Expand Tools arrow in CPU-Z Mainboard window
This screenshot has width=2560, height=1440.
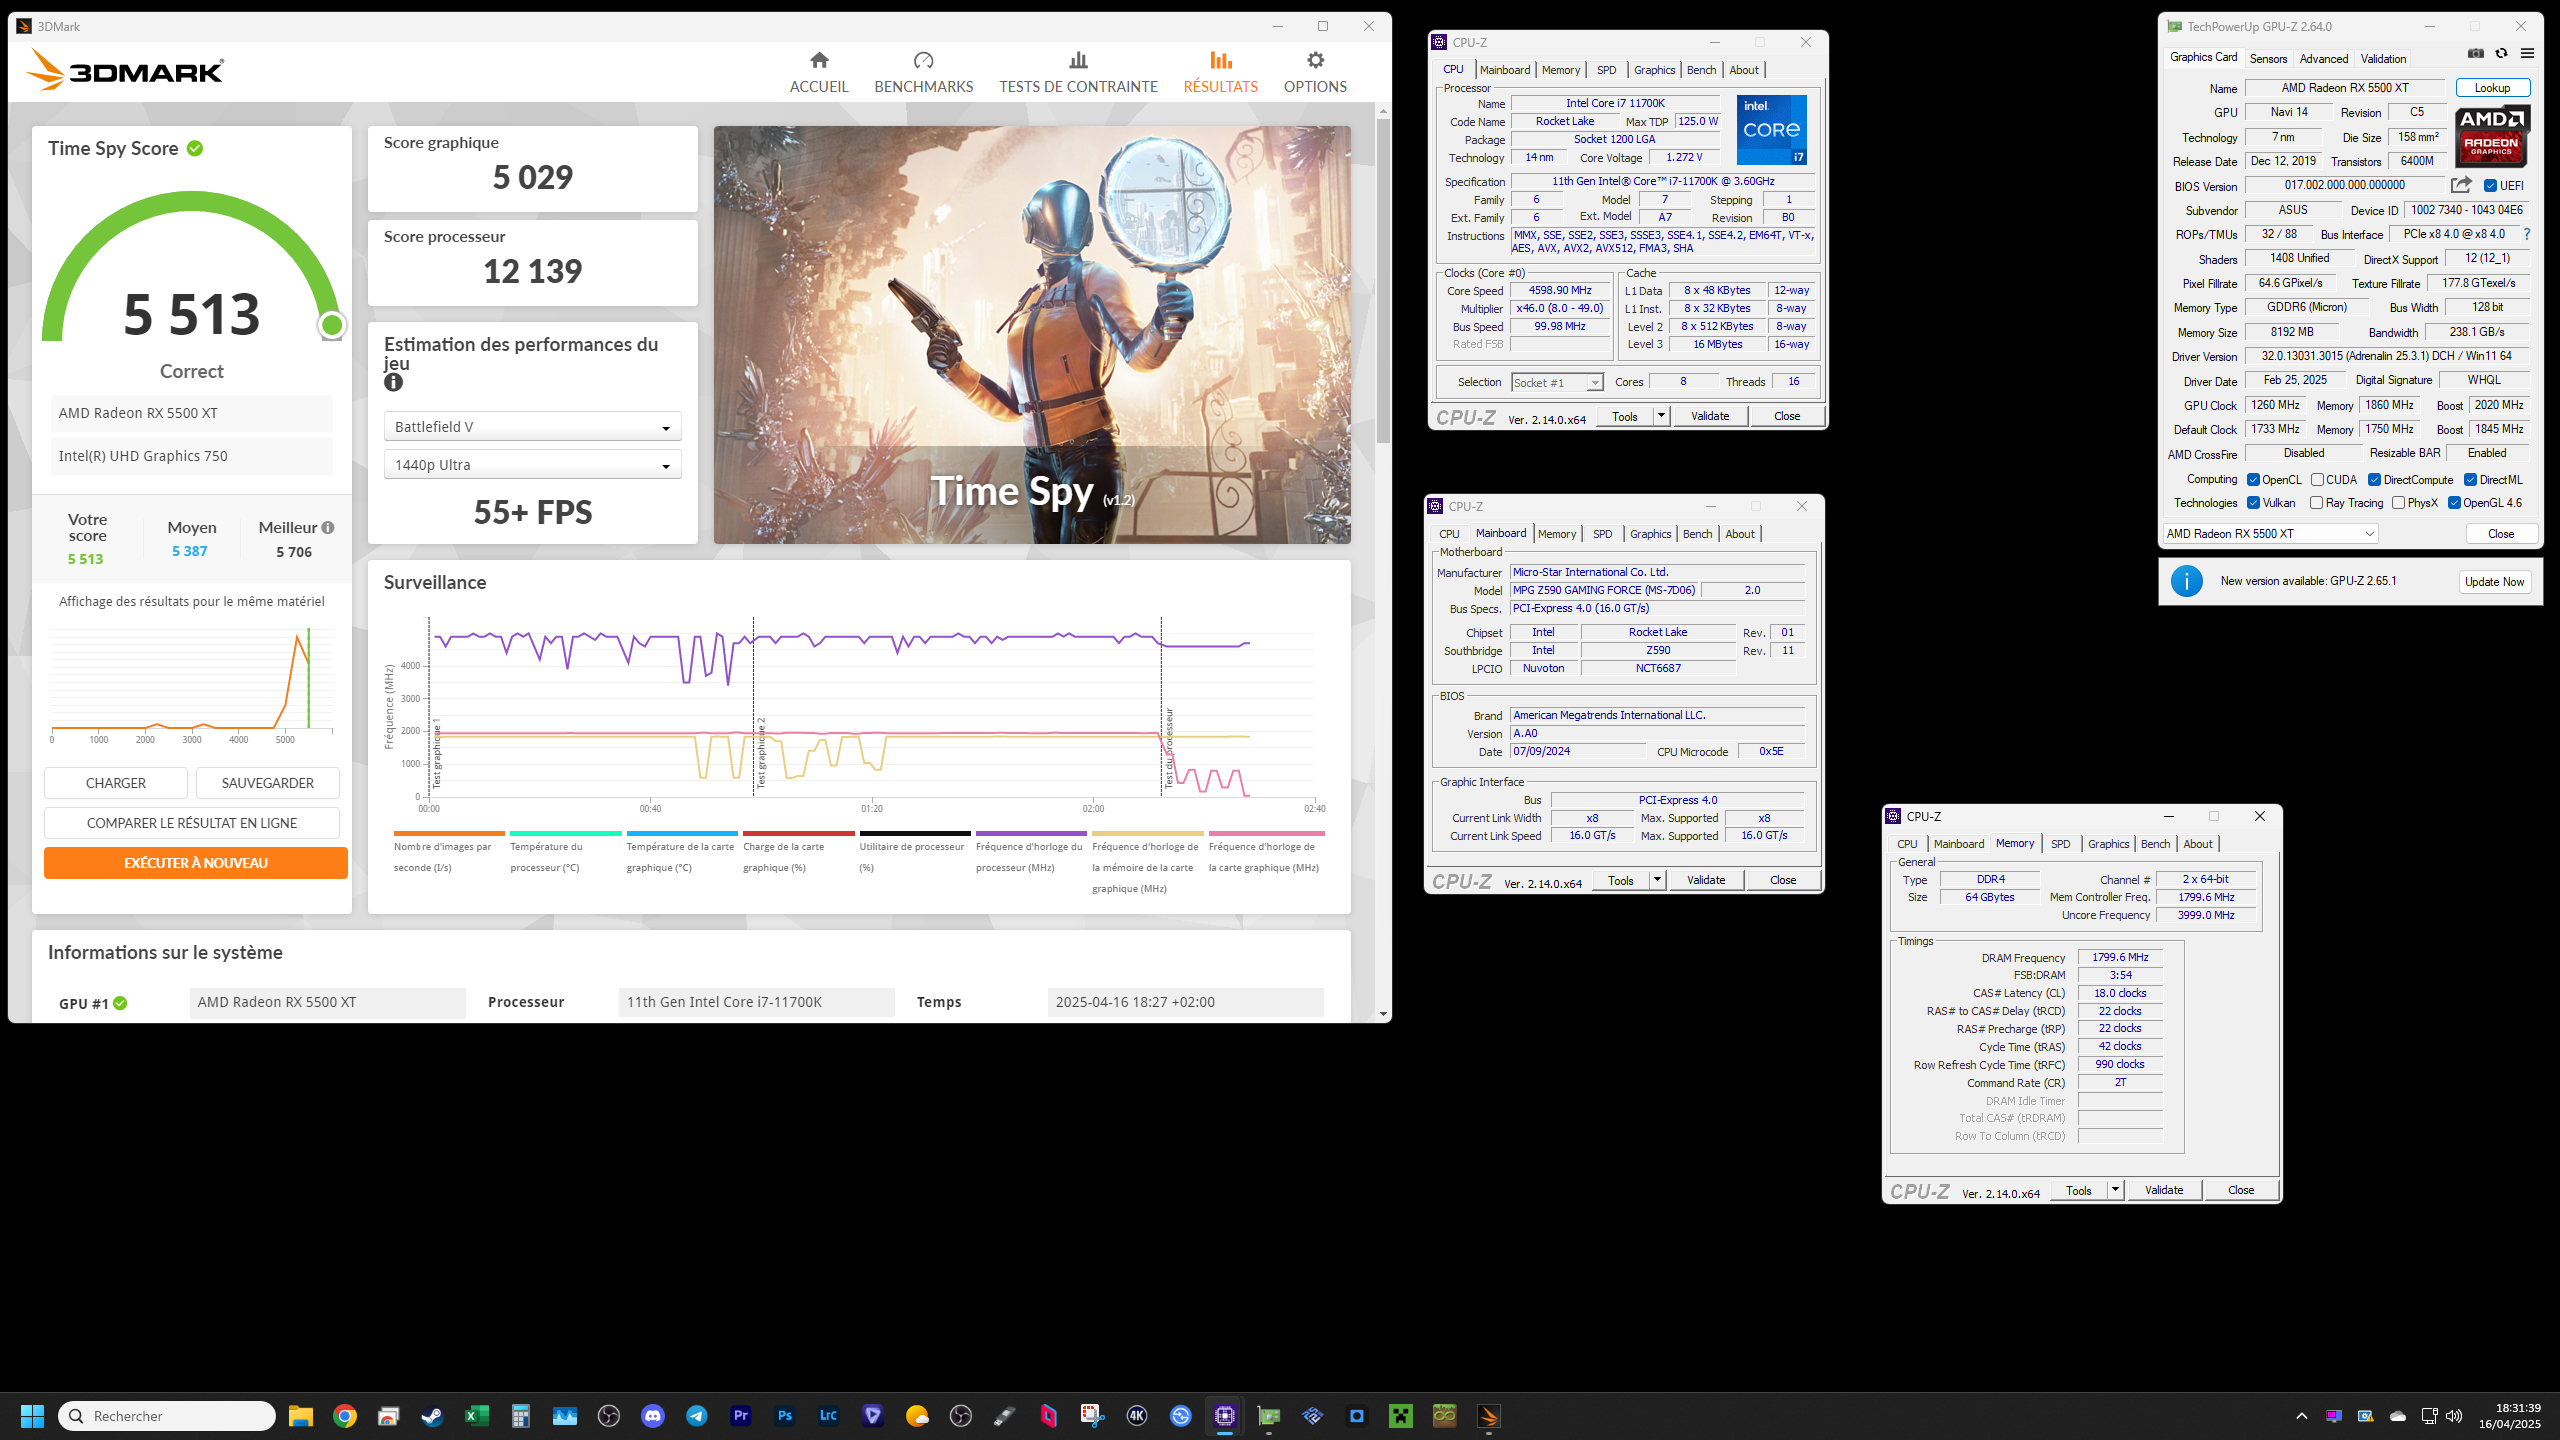pos(1657,880)
